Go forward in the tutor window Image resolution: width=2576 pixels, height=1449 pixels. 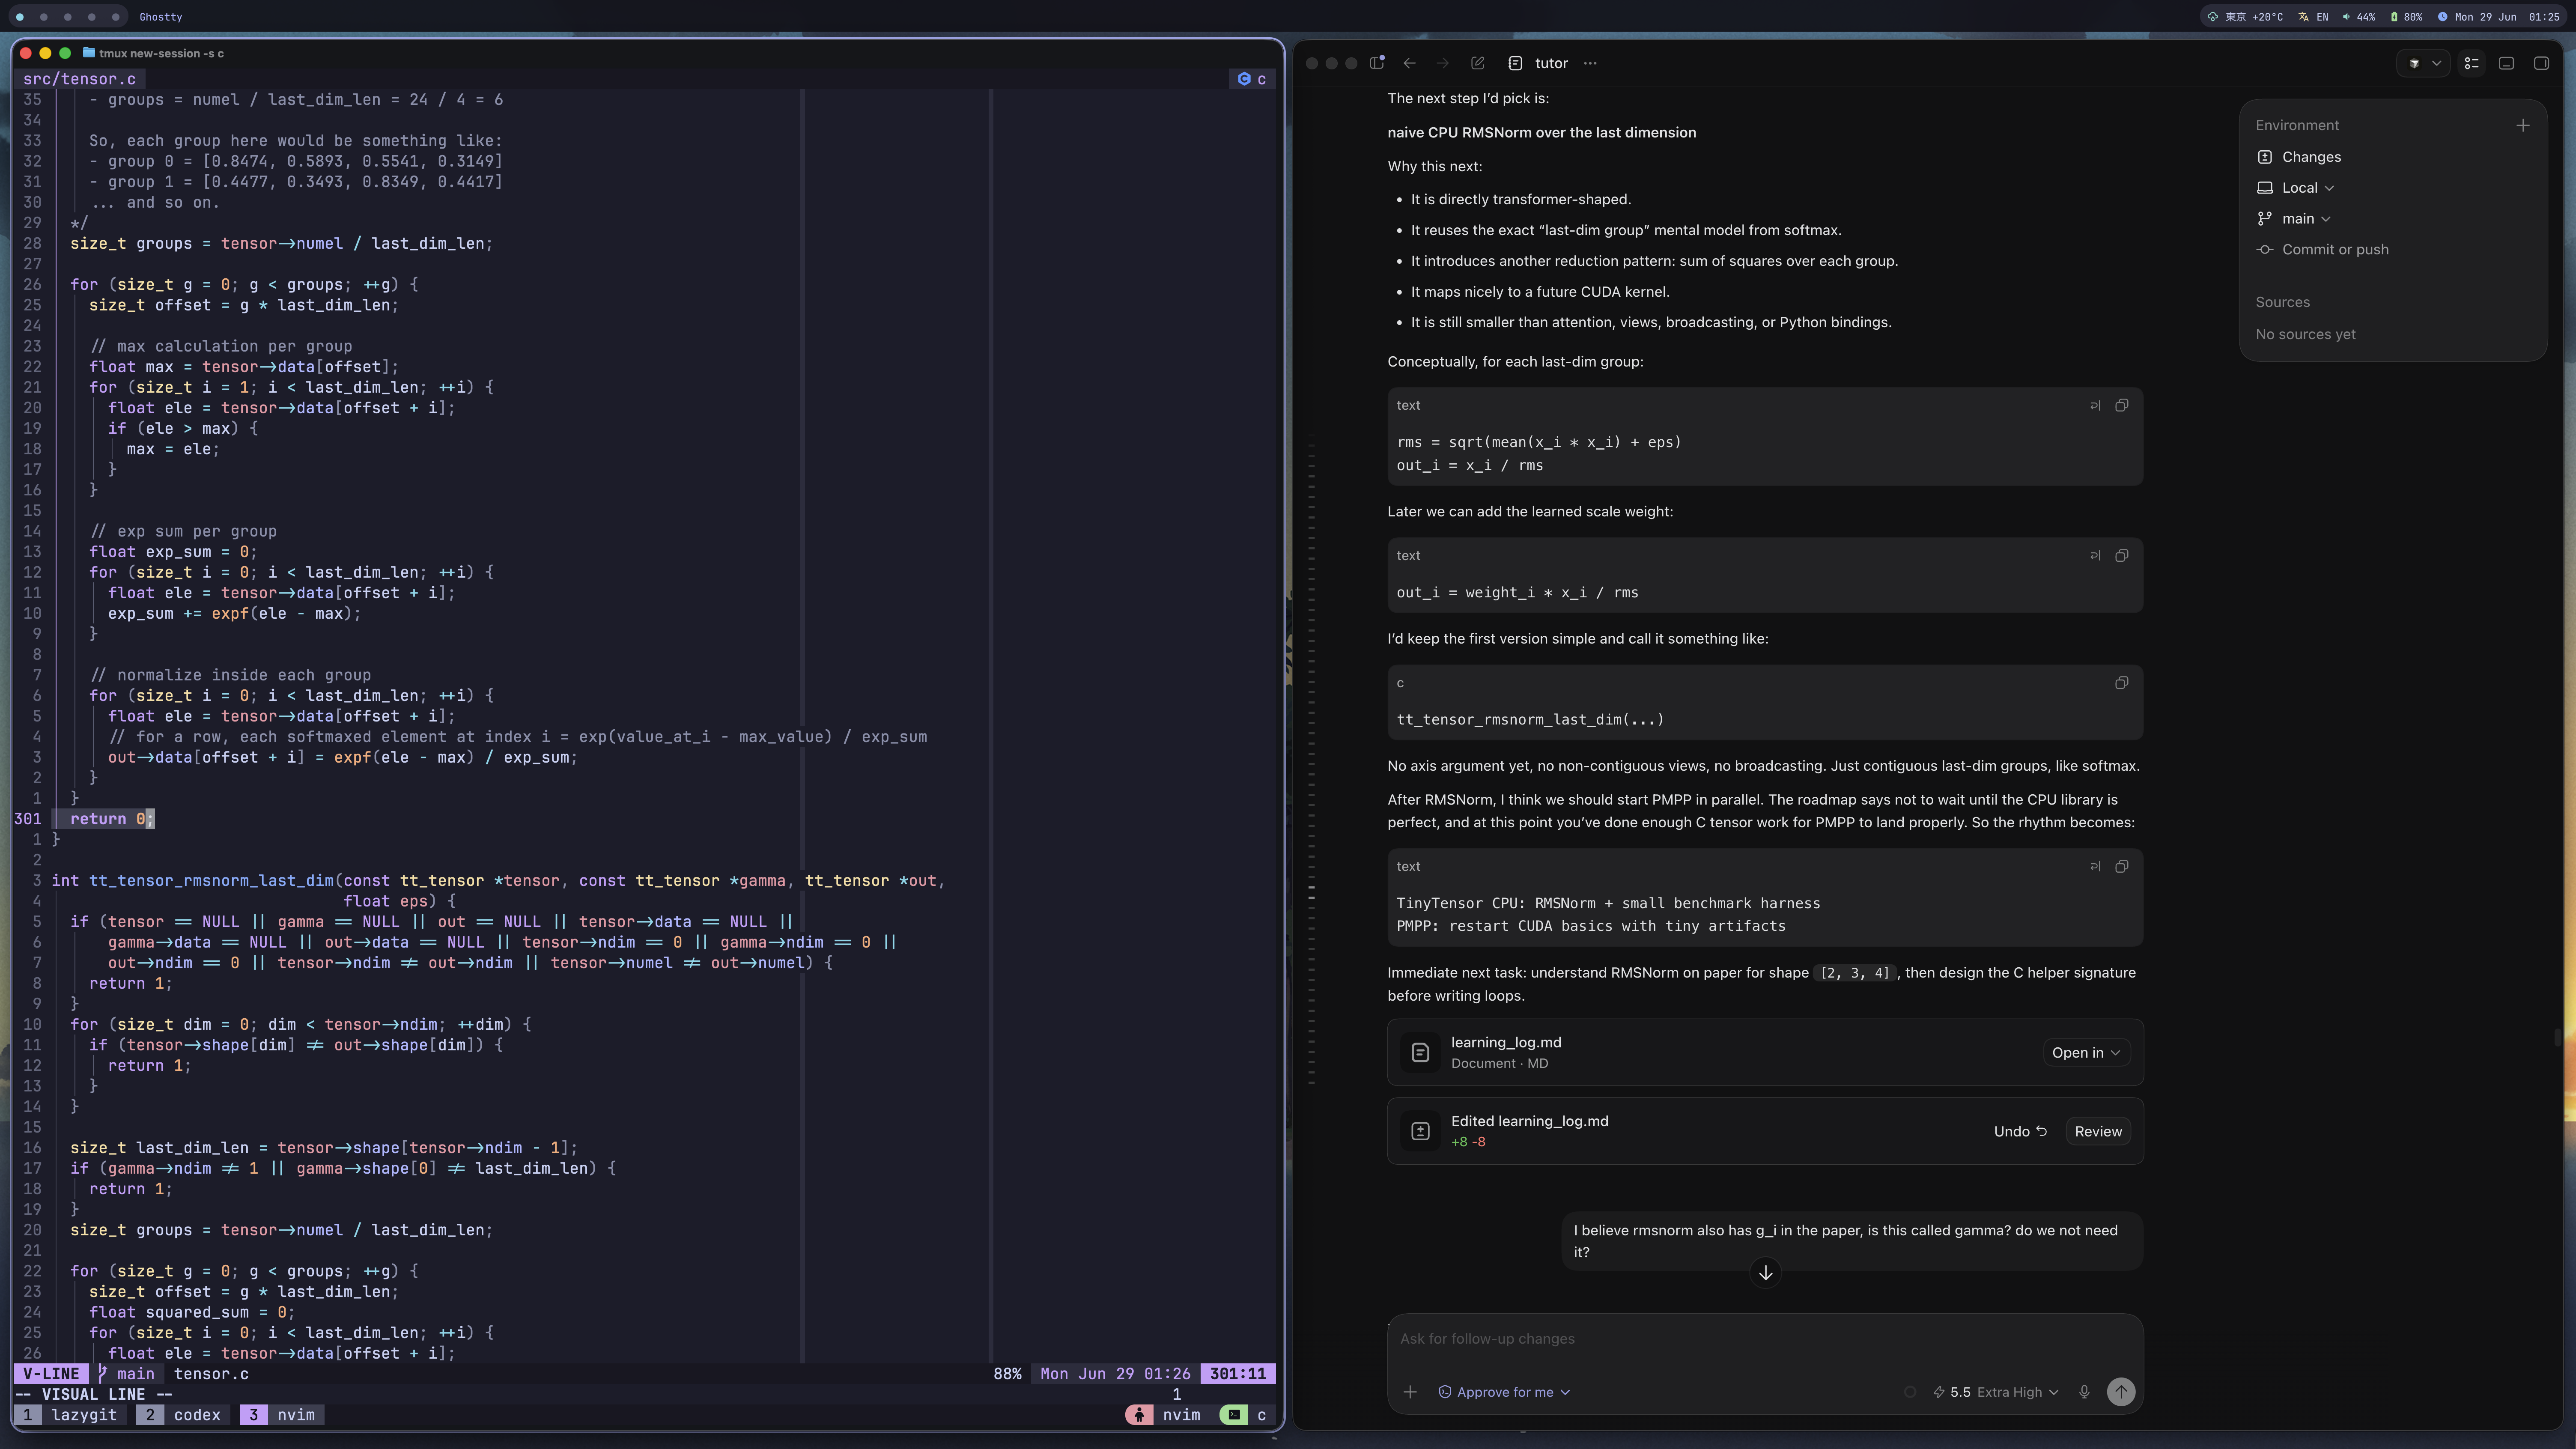1442,63
